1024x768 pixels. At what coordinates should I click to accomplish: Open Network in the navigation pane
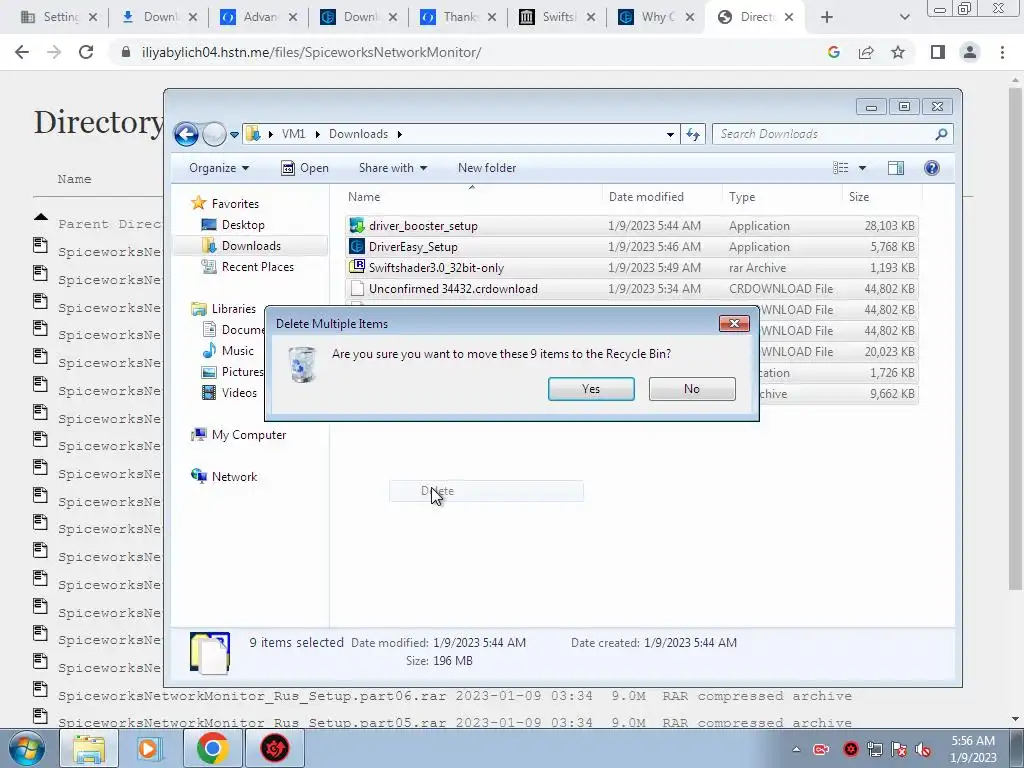[234, 477]
